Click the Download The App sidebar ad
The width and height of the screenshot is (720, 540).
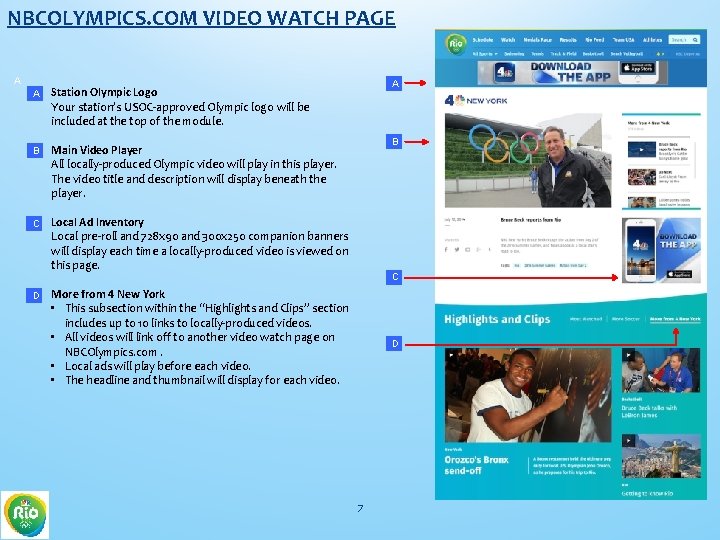pyautogui.click(x=661, y=250)
